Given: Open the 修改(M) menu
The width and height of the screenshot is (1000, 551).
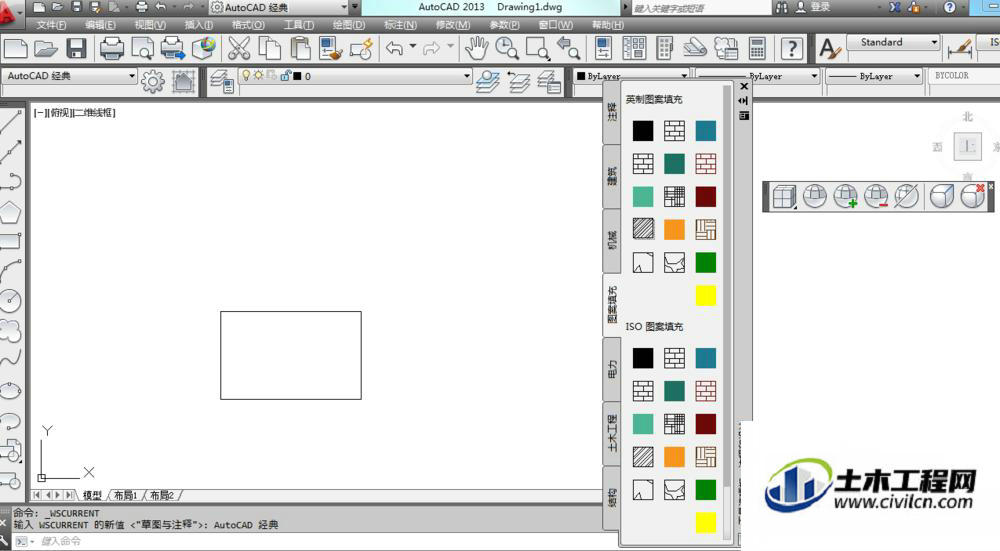Looking at the screenshot, I should click(x=453, y=25).
